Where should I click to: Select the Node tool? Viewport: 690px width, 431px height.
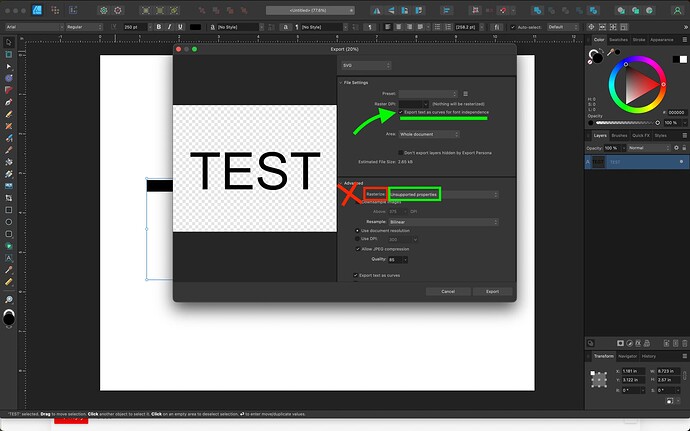(8, 66)
